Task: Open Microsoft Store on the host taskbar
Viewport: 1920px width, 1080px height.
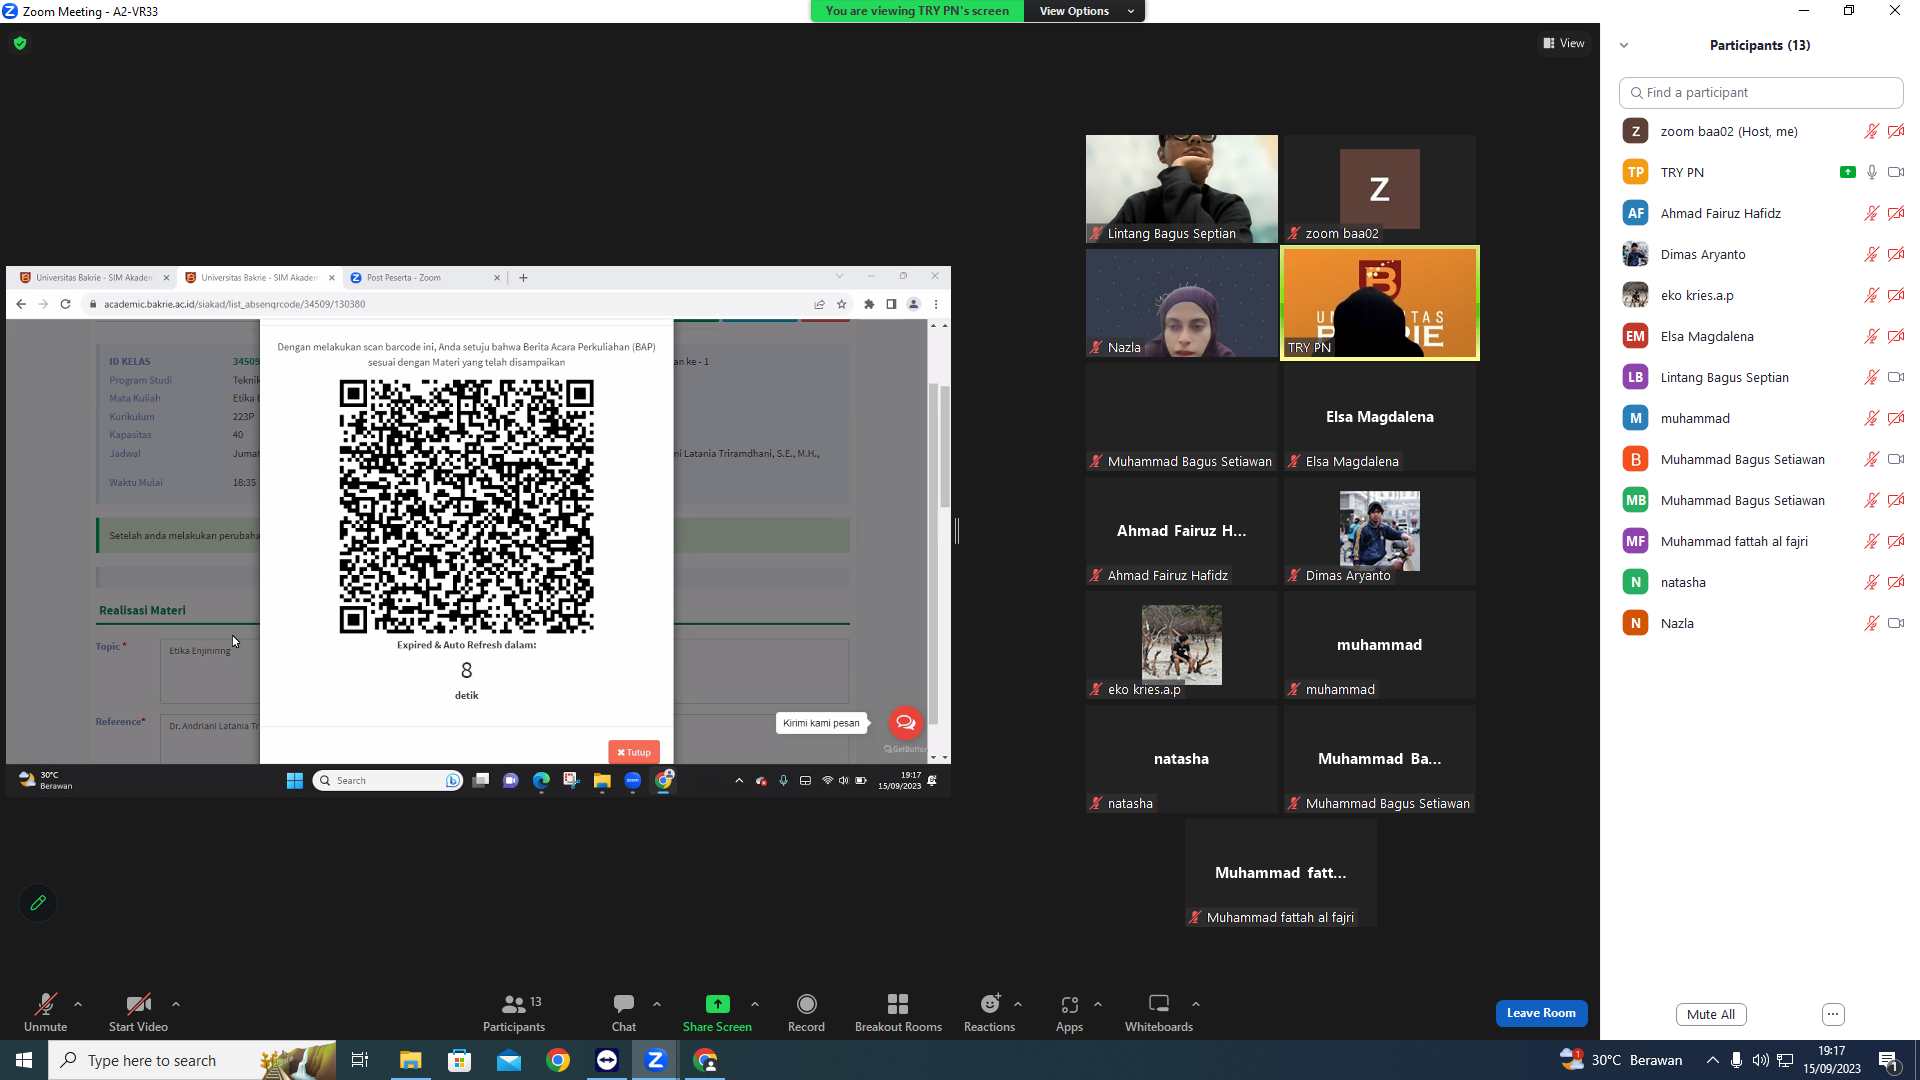Action: (x=459, y=1060)
